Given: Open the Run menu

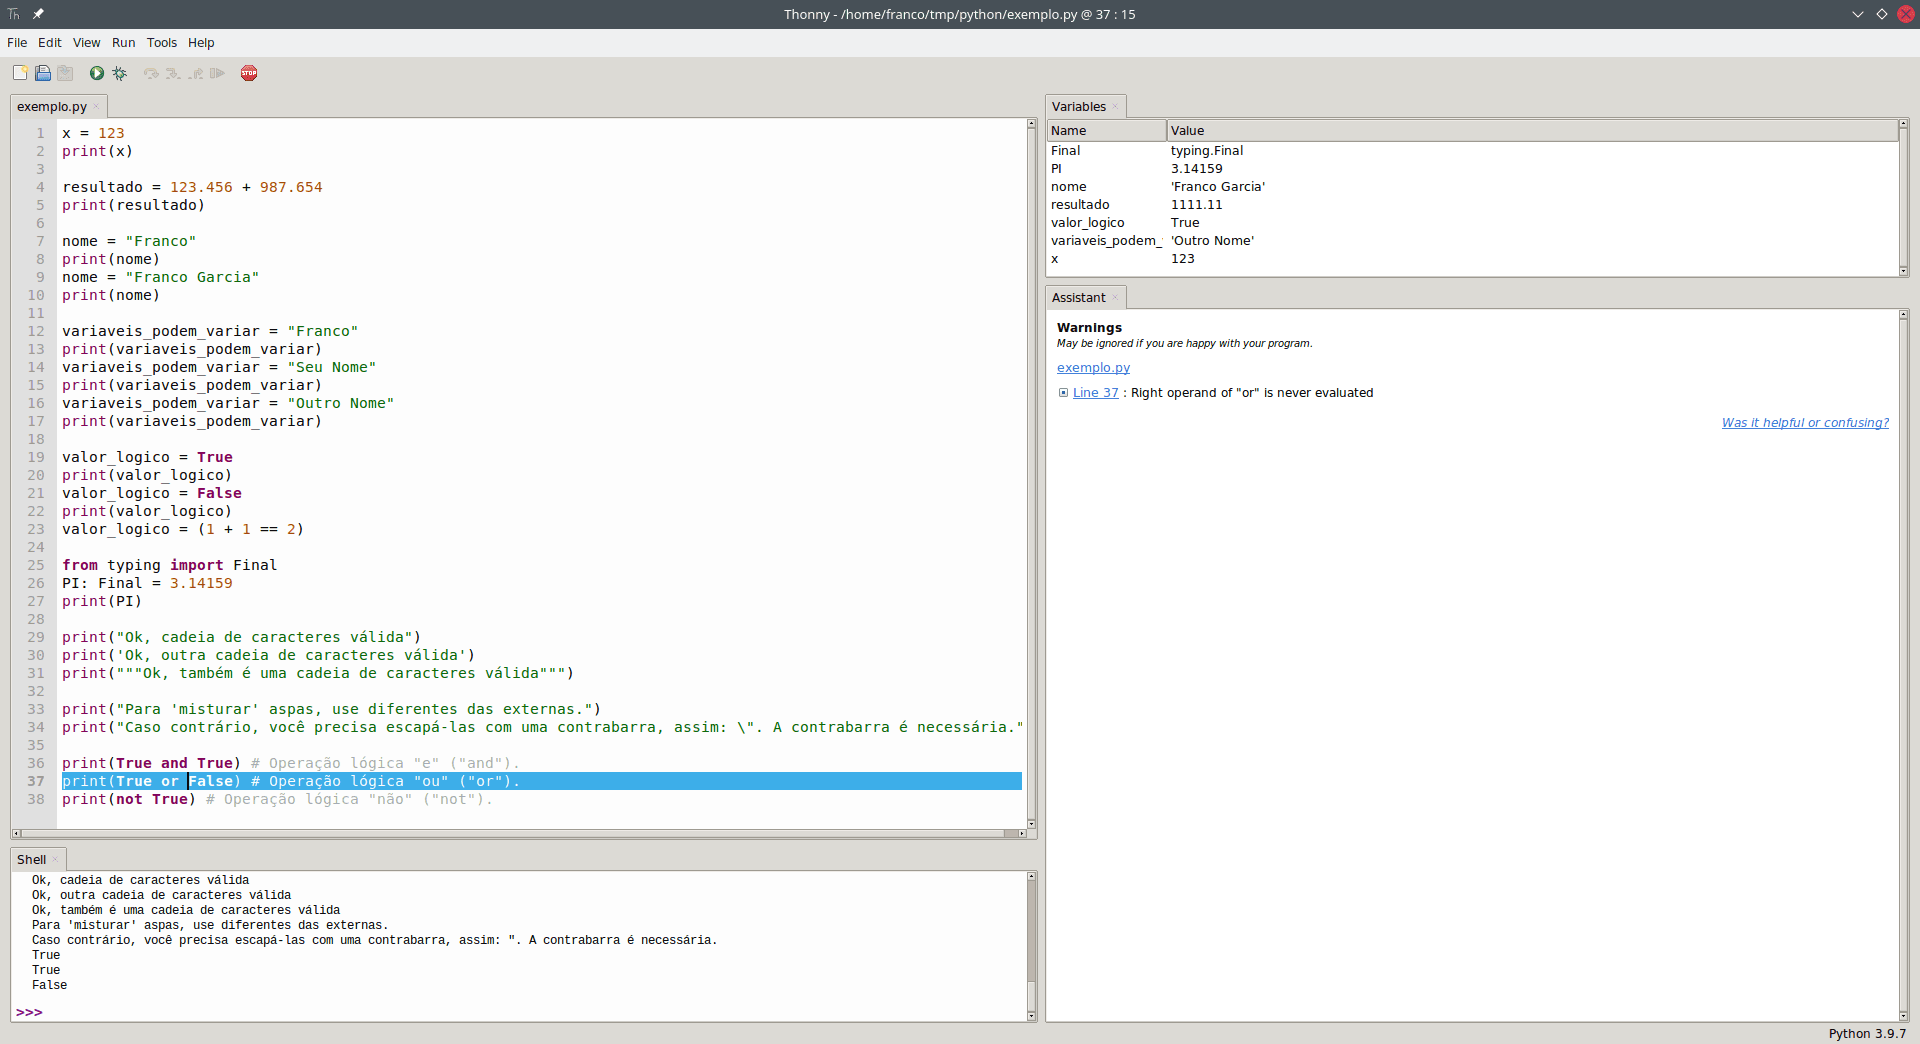Looking at the screenshot, I should click(123, 43).
